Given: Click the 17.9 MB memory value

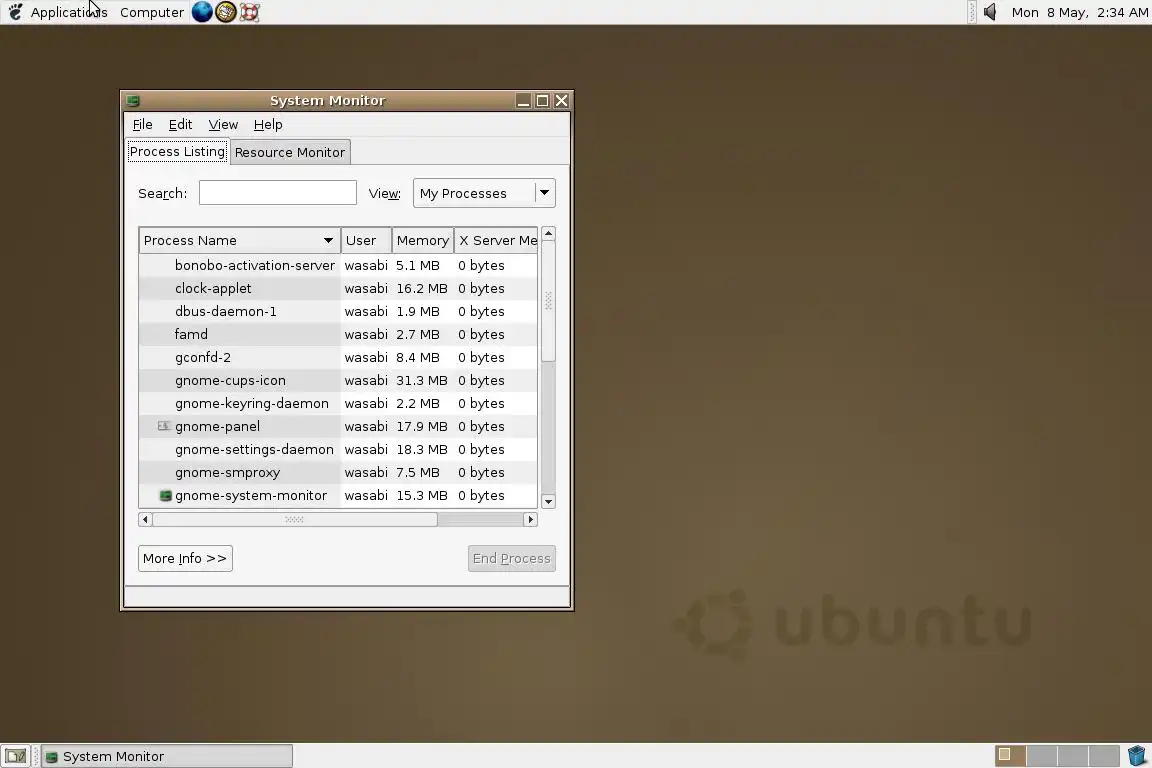Looking at the screenshot, I should (422, 426).
